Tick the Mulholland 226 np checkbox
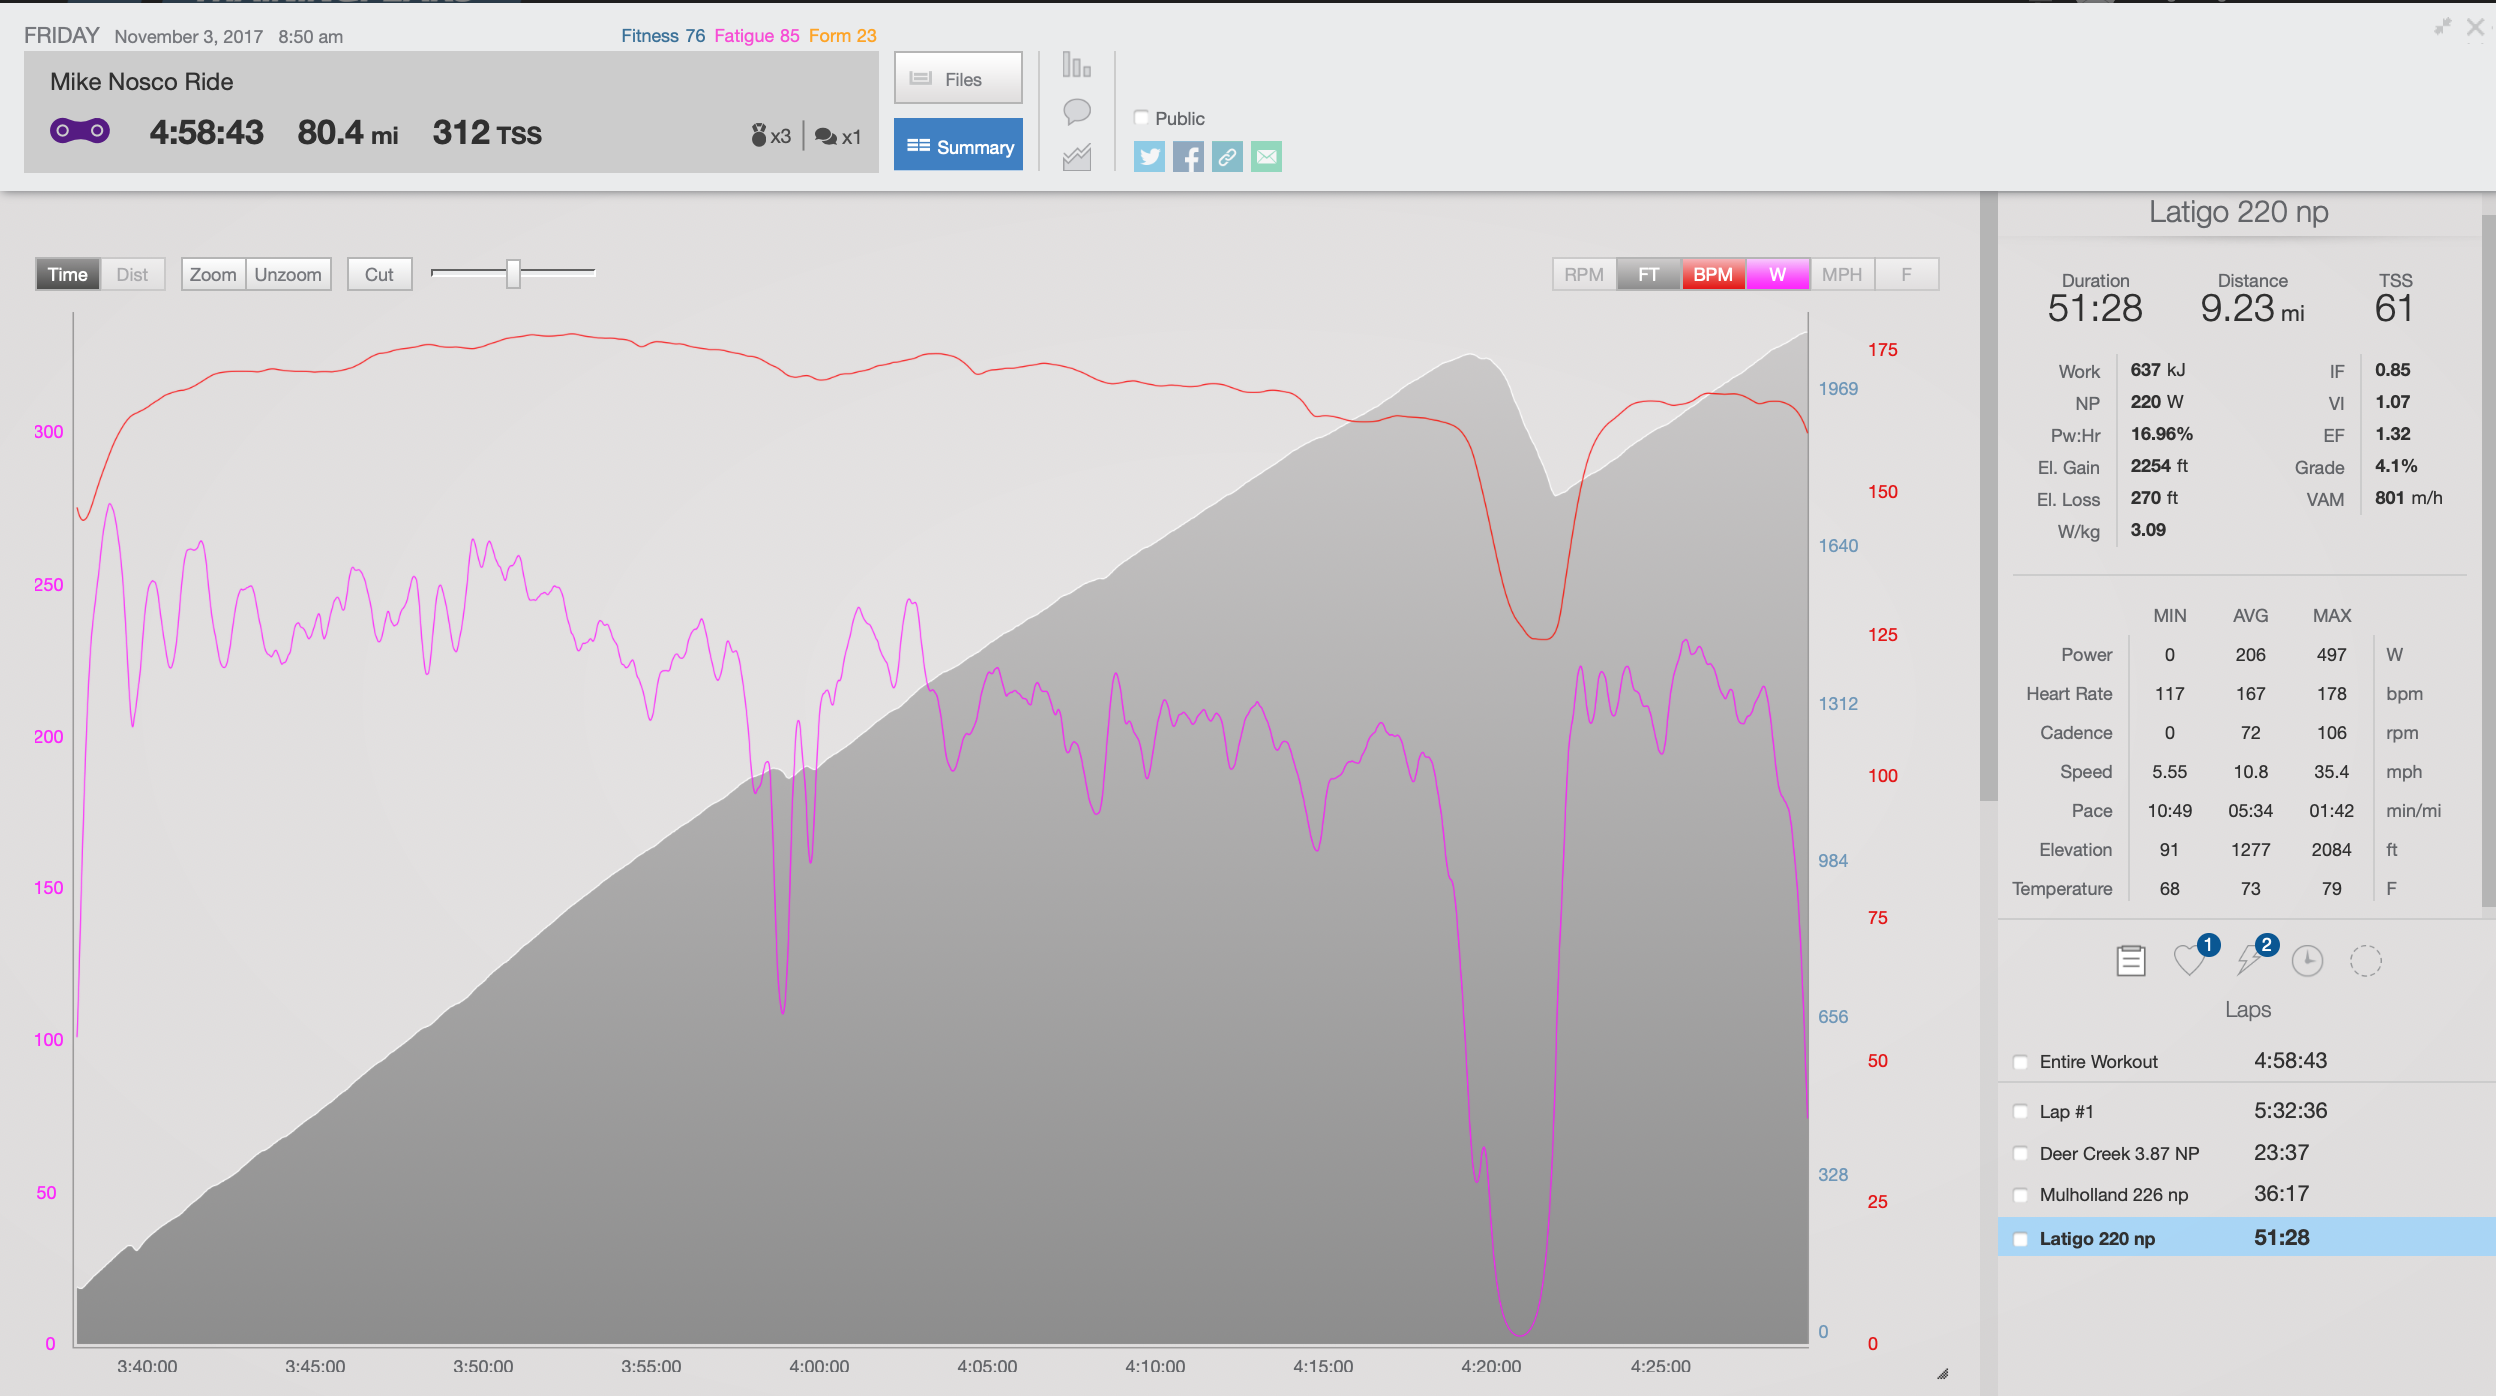This screenshot has height=1396, width=2496. tap(2021, 1195)
